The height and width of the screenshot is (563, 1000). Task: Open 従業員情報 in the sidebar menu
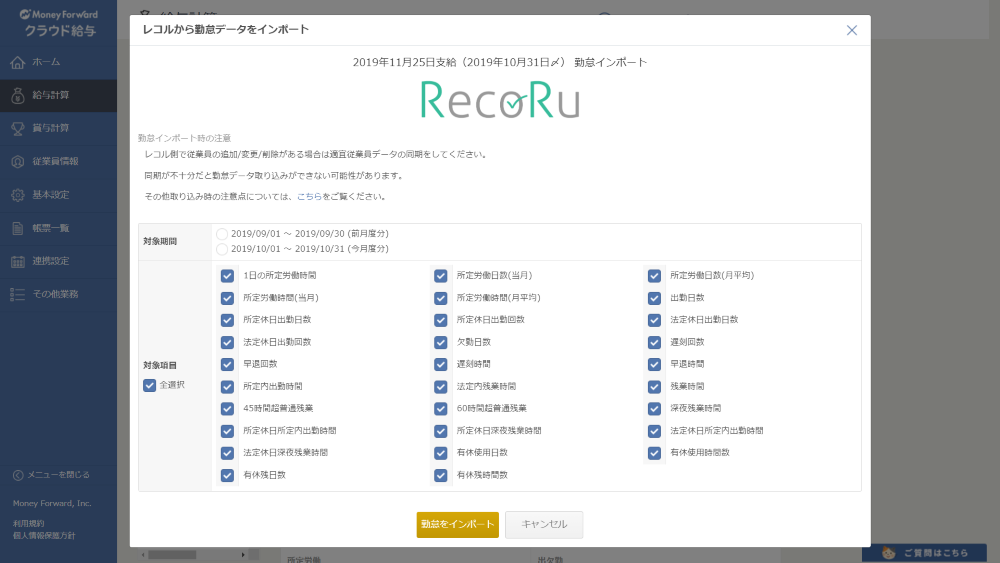click(59, 161)
